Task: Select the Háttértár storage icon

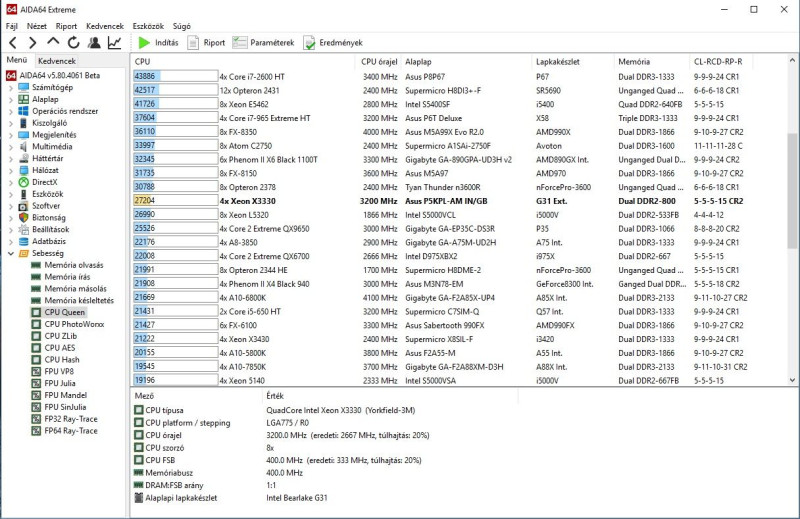Action: 23,158
